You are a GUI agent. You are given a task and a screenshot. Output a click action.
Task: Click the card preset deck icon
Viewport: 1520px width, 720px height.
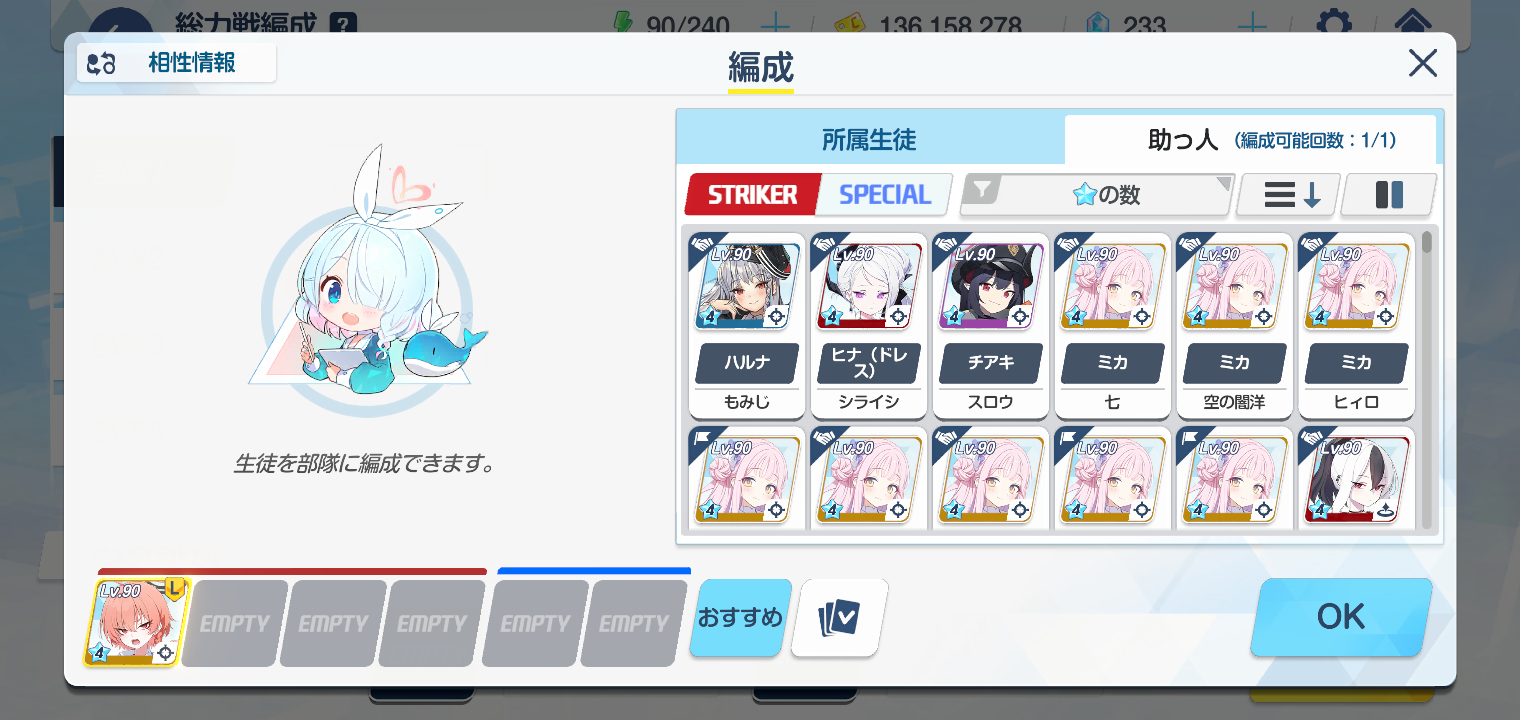[839, 618]
